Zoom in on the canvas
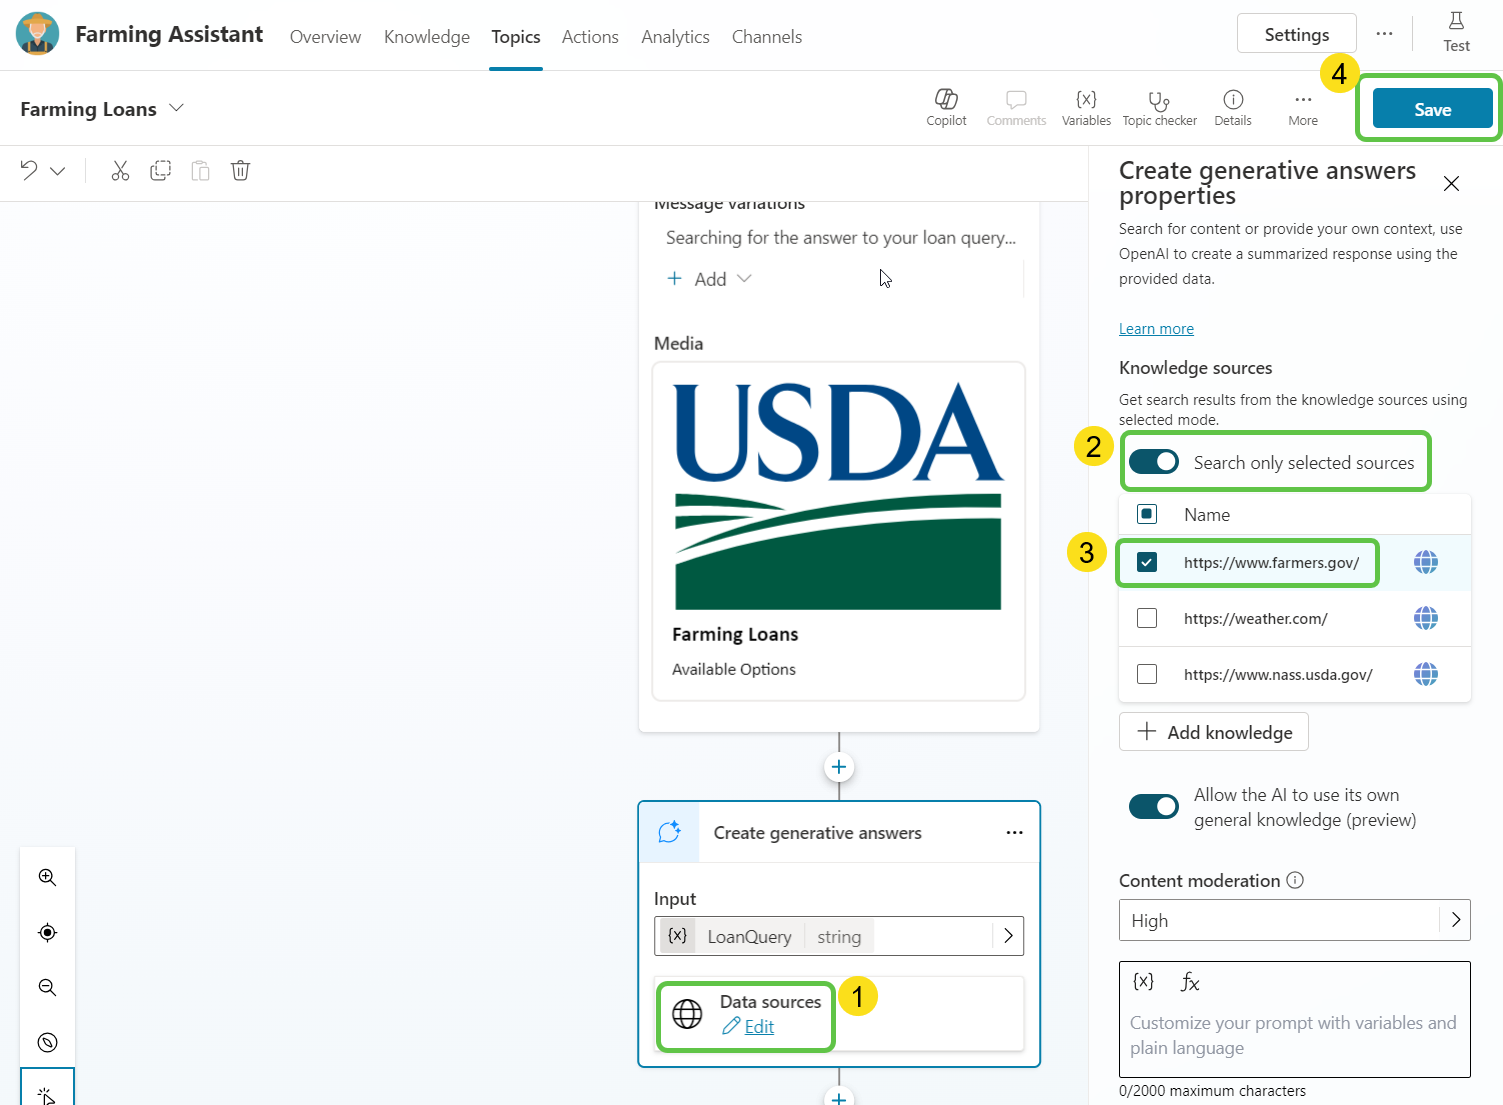The width and height of the screenshot is (1503, 1105). pyautogui.click(x=47, y=877)
